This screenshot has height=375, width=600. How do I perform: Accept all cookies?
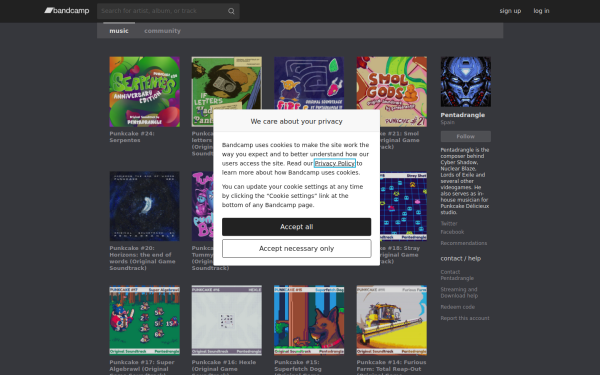[x=297, y=227]
